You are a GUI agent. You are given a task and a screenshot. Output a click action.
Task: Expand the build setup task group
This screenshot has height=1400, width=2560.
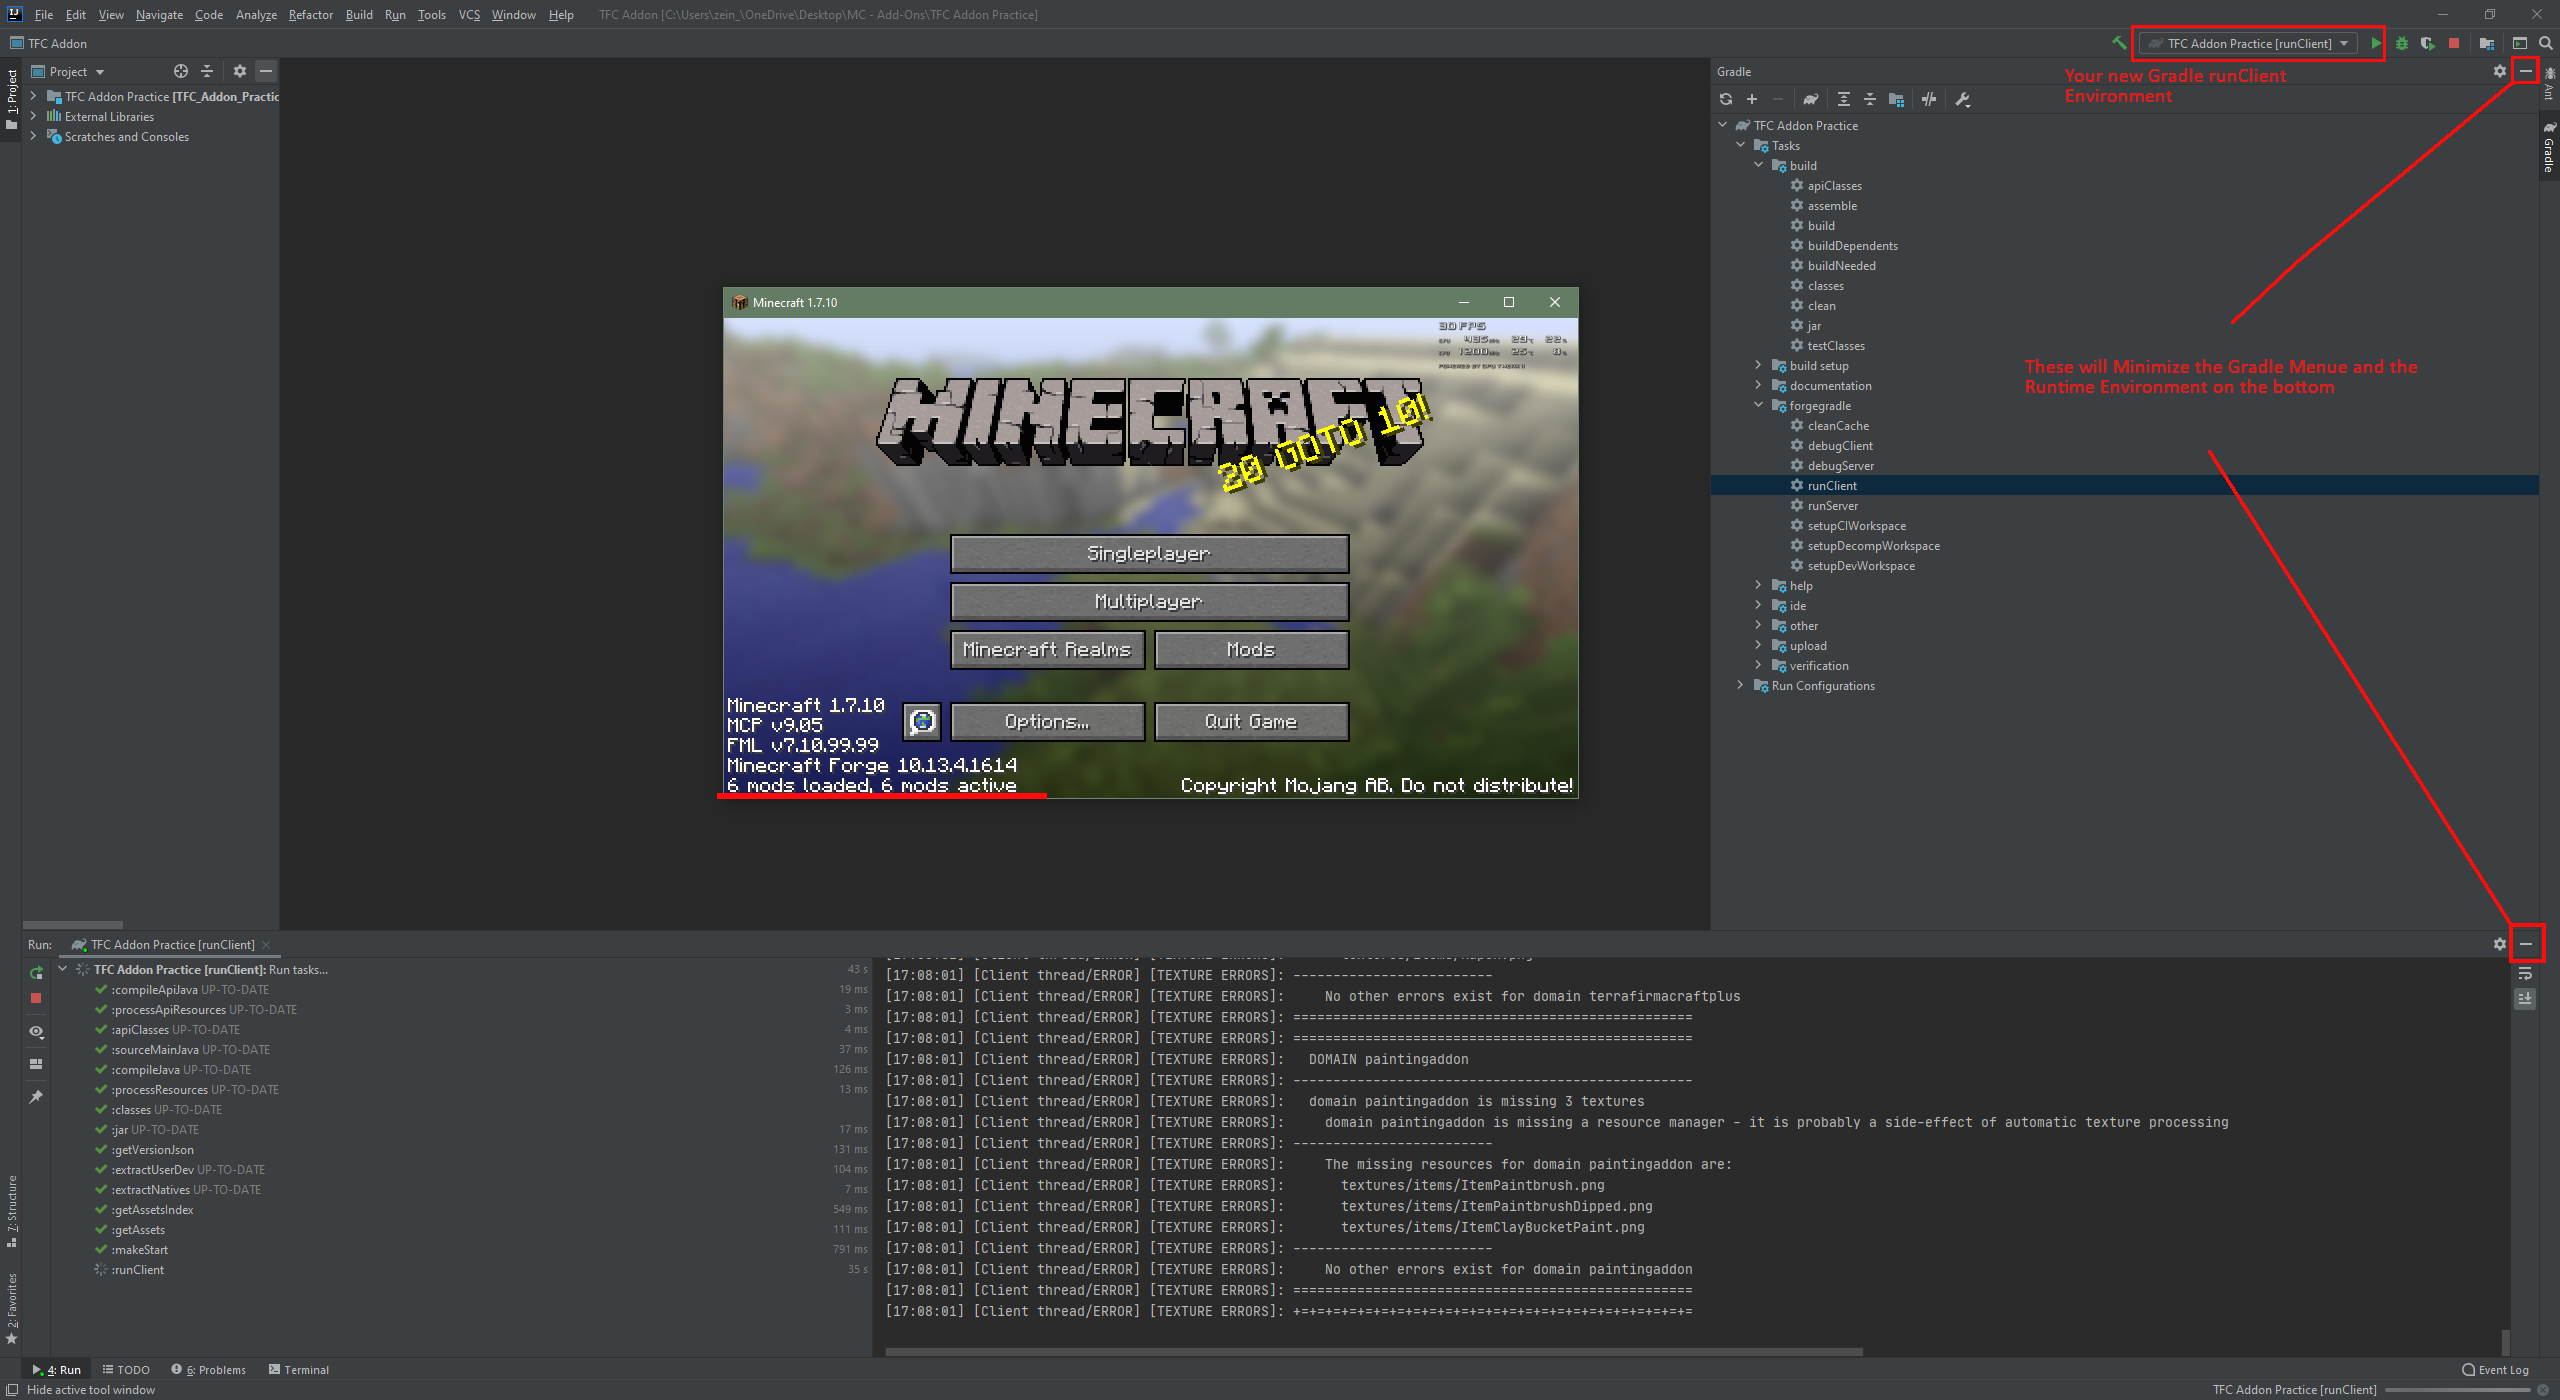pyautogui.click(x=1759, y=365)
